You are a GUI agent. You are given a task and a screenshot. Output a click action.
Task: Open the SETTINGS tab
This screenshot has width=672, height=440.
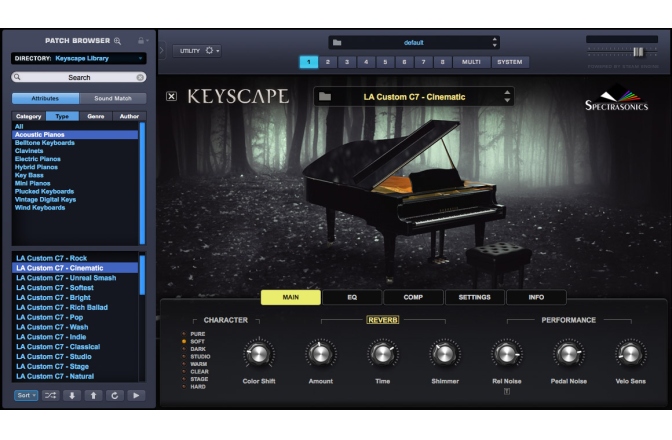[x=474, y=297]
